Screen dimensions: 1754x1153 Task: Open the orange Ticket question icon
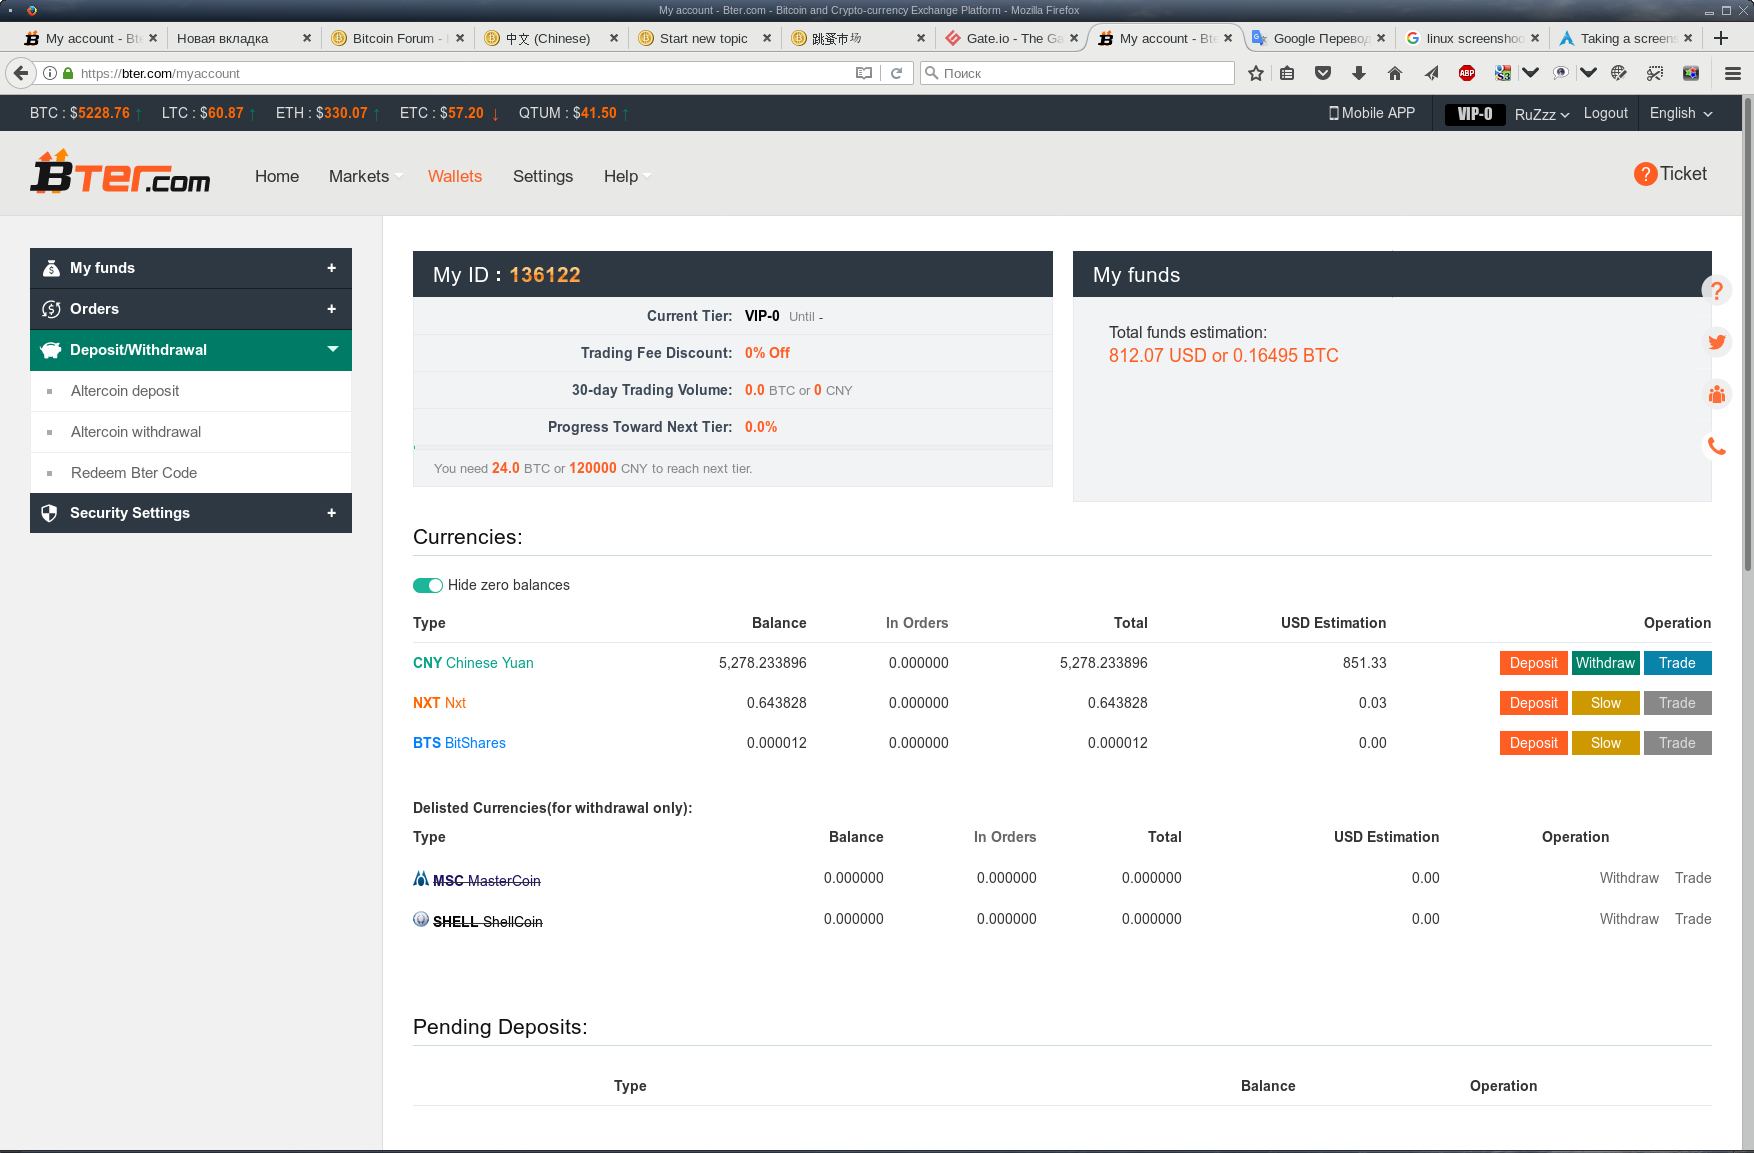click(1645, 174)
